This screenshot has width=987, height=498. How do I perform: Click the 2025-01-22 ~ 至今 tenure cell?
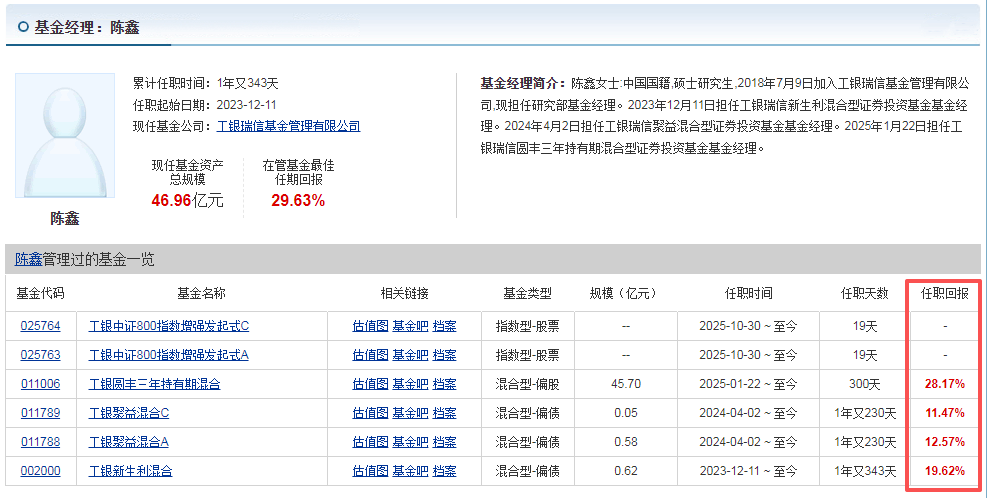coord(748,384)
